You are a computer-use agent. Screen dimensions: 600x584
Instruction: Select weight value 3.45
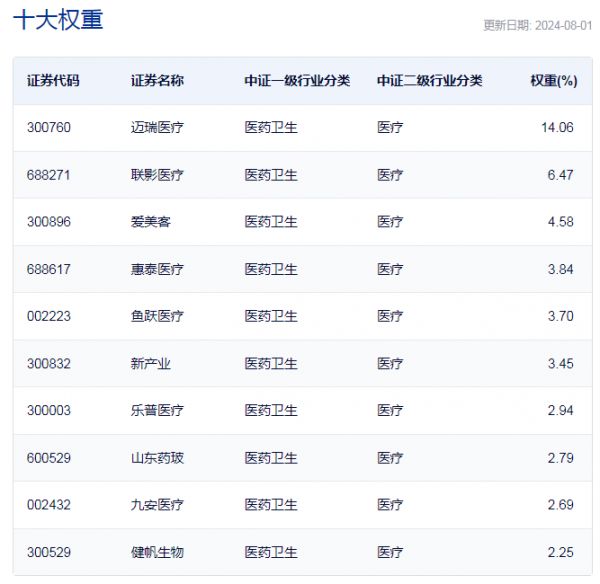click(x=560, y=364)
